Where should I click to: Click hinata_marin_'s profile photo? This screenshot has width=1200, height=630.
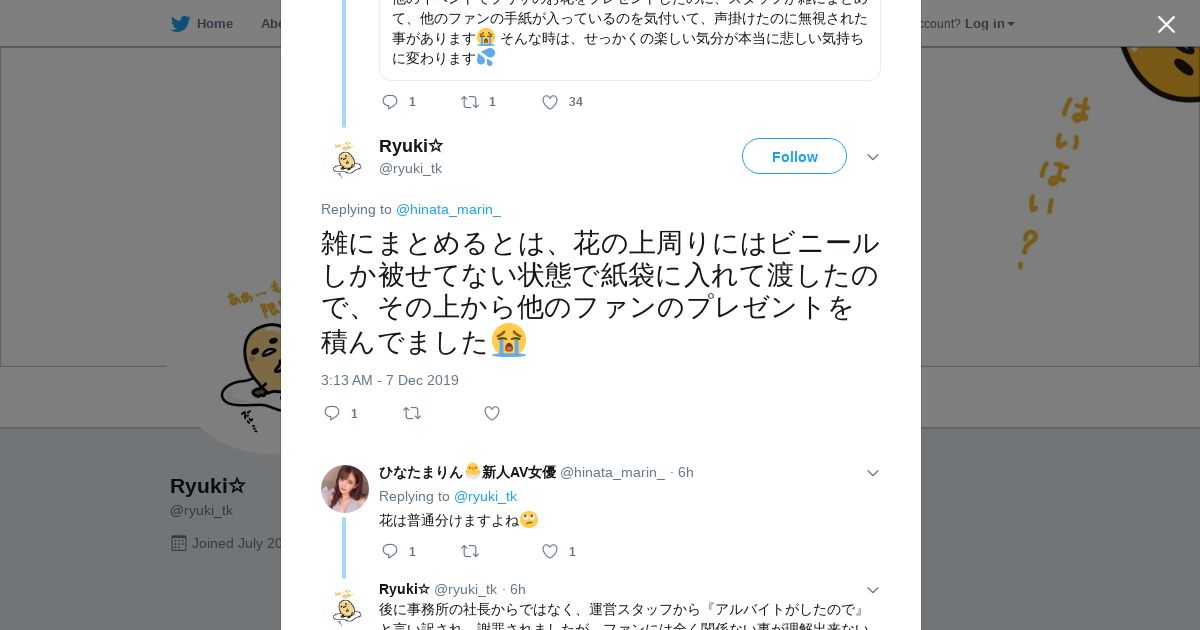click(345, 489)
